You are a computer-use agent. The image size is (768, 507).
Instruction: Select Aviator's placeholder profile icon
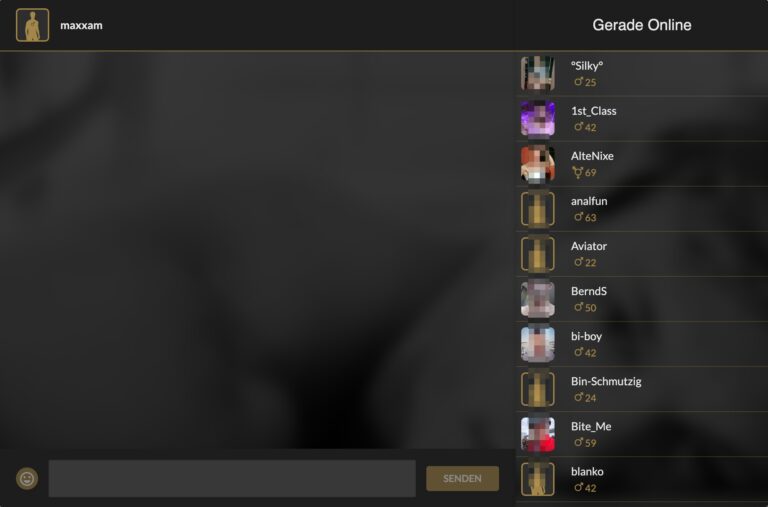click(538, 254)
